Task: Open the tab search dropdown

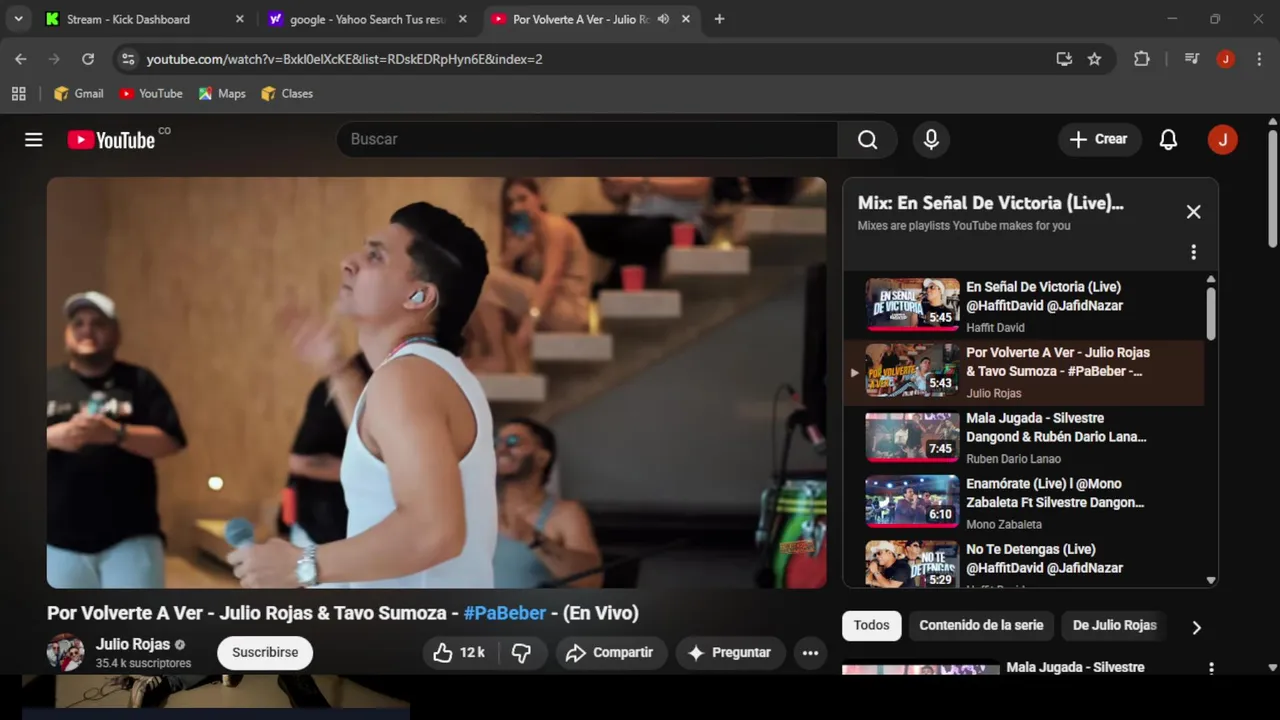Action: coord(18,19)
